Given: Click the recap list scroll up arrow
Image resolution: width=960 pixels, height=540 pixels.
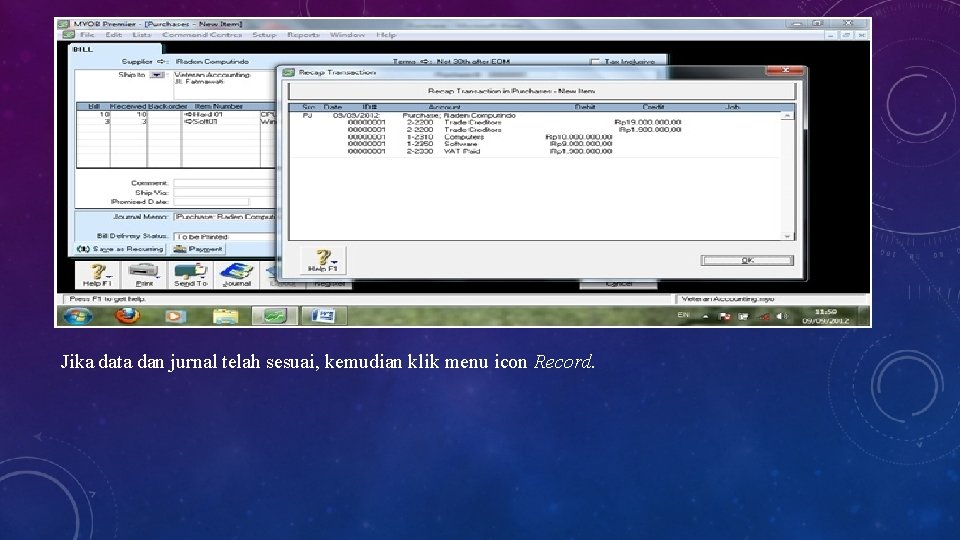Looking at the screenshot, I should coord(787,116).
